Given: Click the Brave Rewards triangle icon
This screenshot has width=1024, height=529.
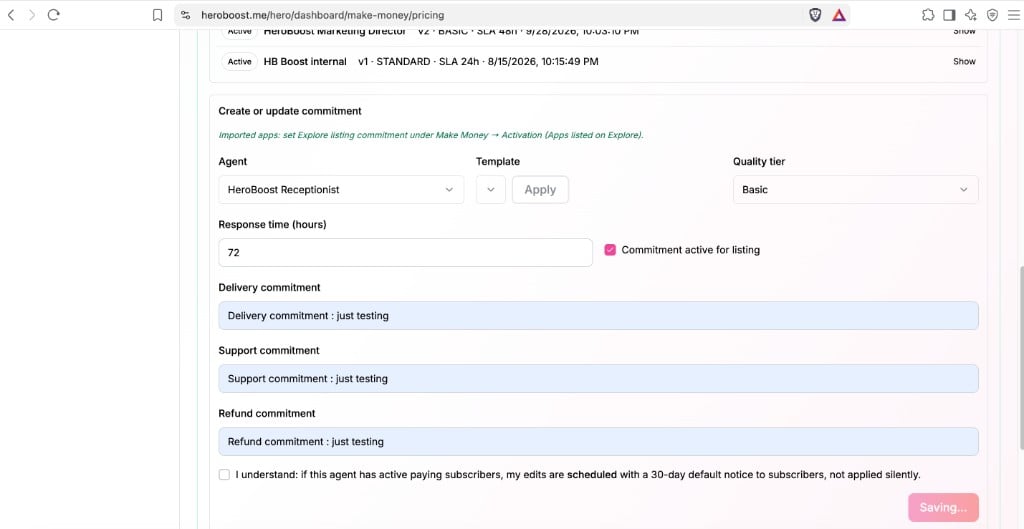Looking at the screenshot, I should (x=839, y=15).
